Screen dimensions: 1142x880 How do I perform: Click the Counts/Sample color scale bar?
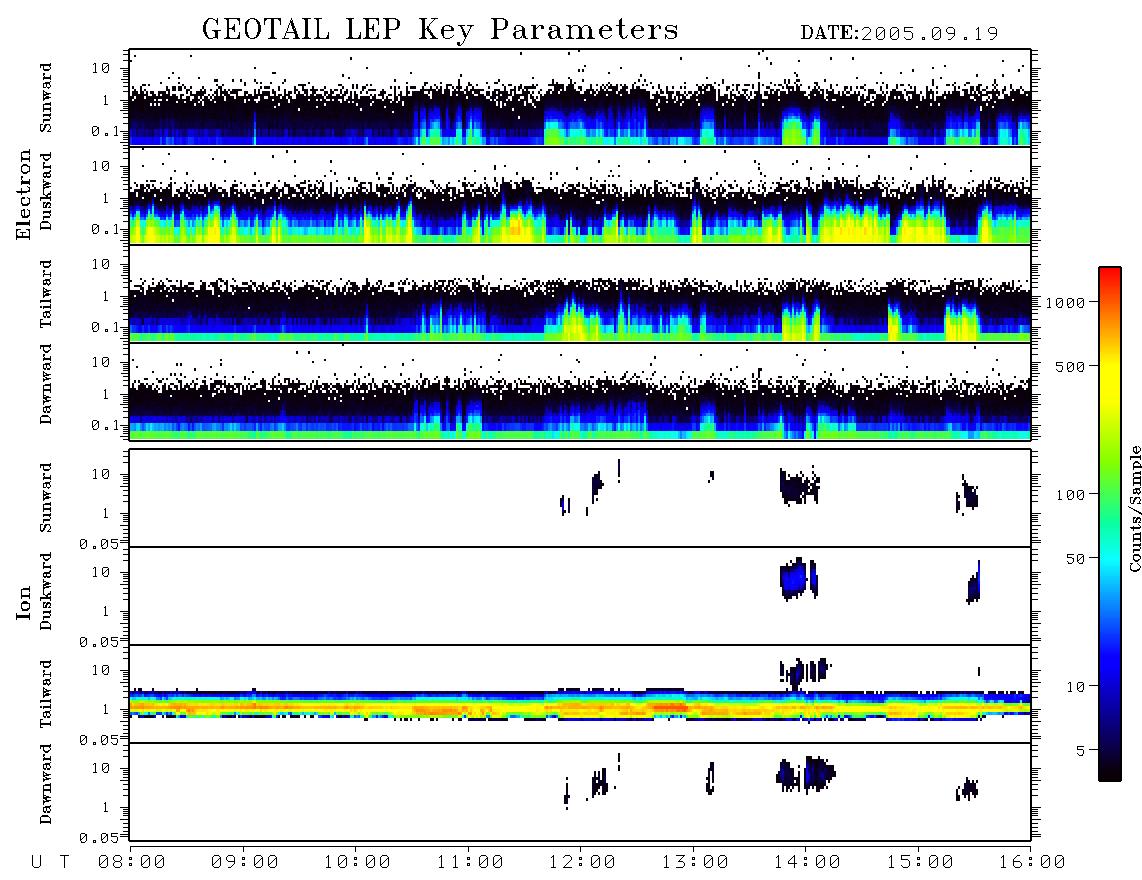pyautogui.click(x=1110, y=524)
